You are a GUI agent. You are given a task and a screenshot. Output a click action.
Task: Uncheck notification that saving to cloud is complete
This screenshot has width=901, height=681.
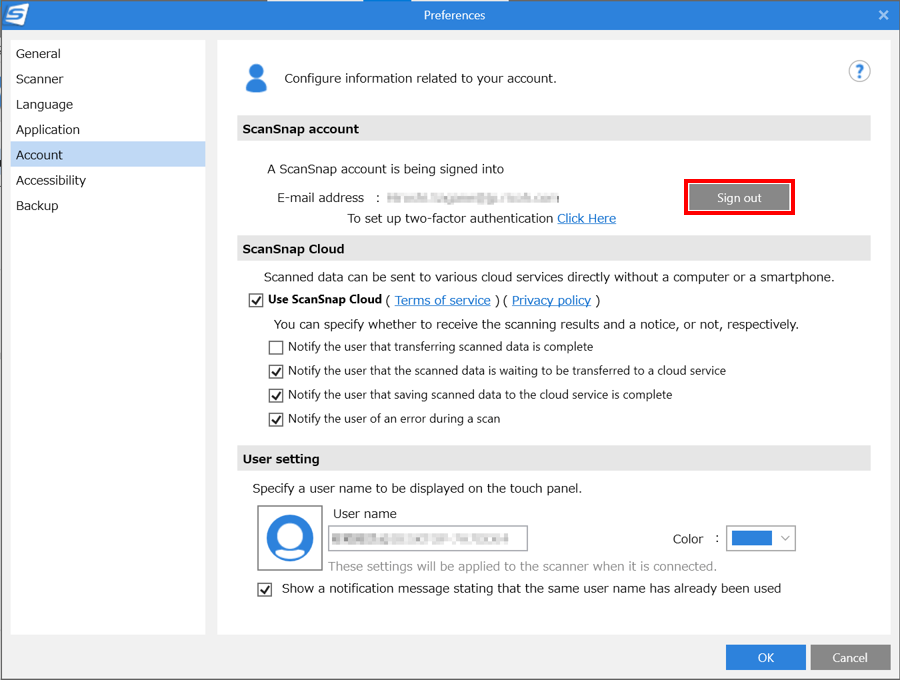click(276, 395)
